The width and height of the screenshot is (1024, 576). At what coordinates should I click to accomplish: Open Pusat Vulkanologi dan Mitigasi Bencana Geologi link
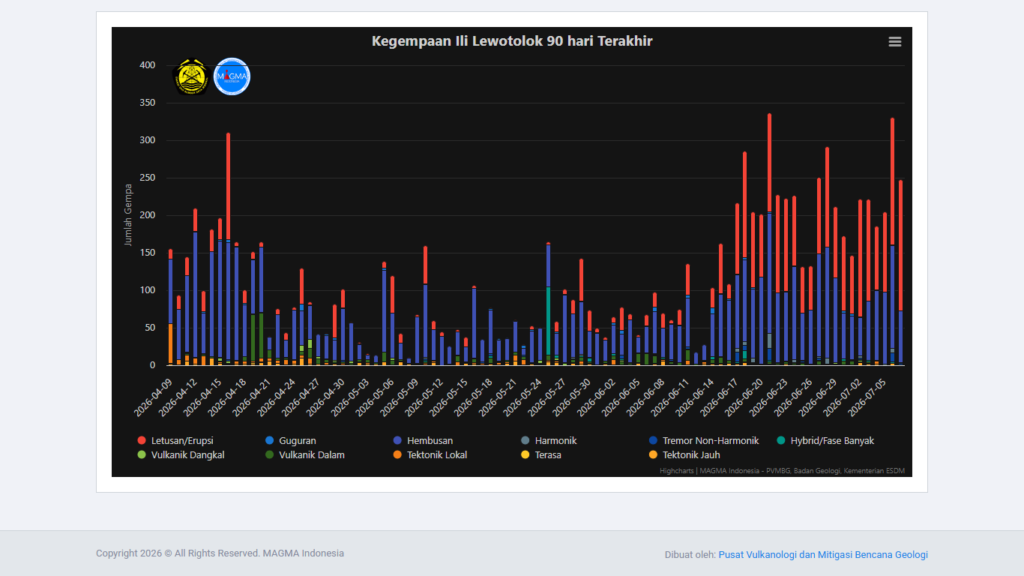pyautogui.click(x=823, y=554)
